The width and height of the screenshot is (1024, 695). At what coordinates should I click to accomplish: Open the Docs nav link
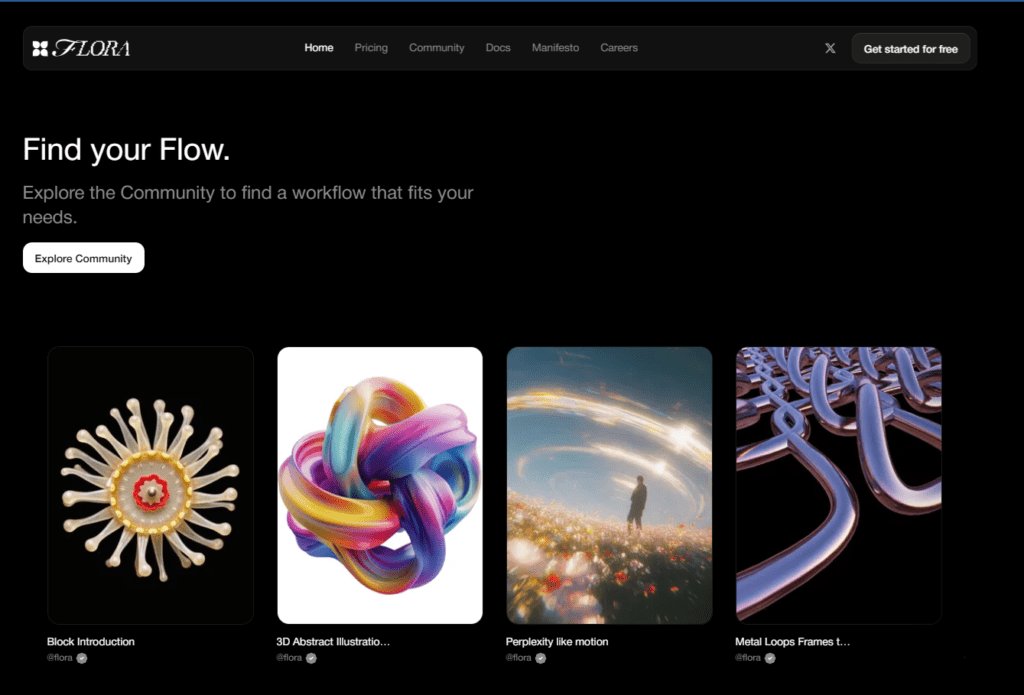(x=498, y=48)
